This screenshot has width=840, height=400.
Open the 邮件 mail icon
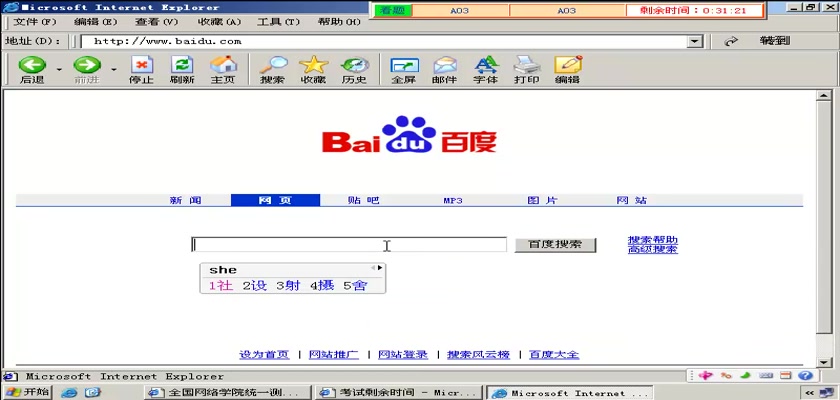pyautogui.click(x=445, y=65)
